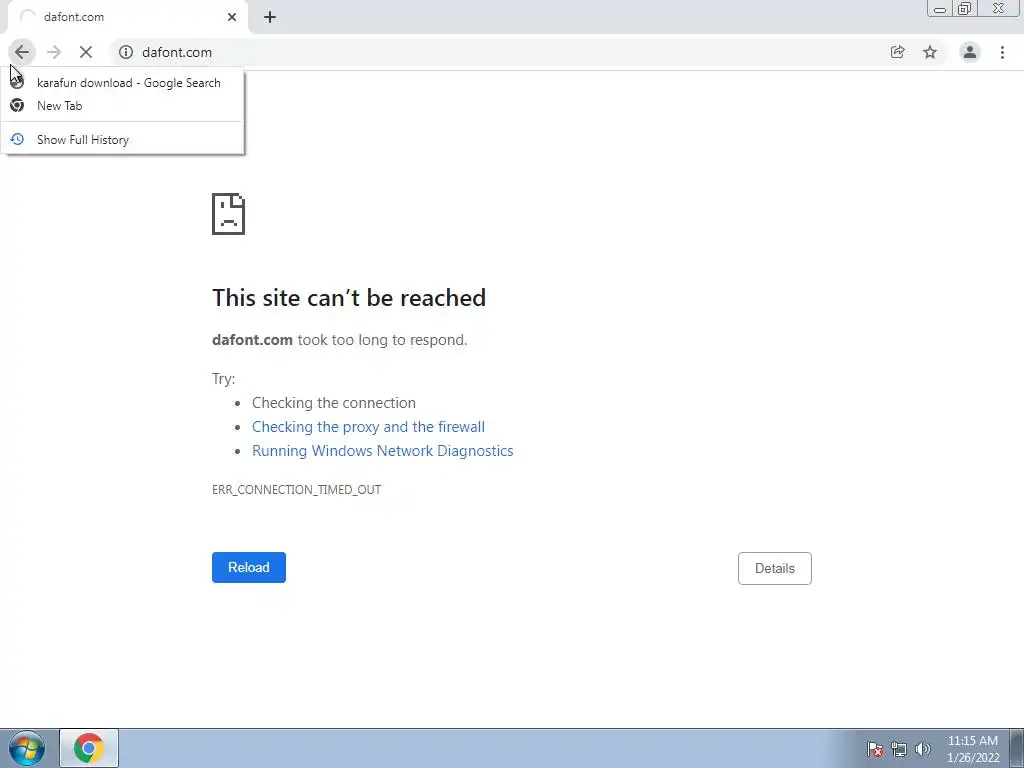Image resolution: width=1024 pixels, height=768 pixels.
Task: Click the ERR_CONNECTION_TIMED_OUT text
Action: point(296,490)
